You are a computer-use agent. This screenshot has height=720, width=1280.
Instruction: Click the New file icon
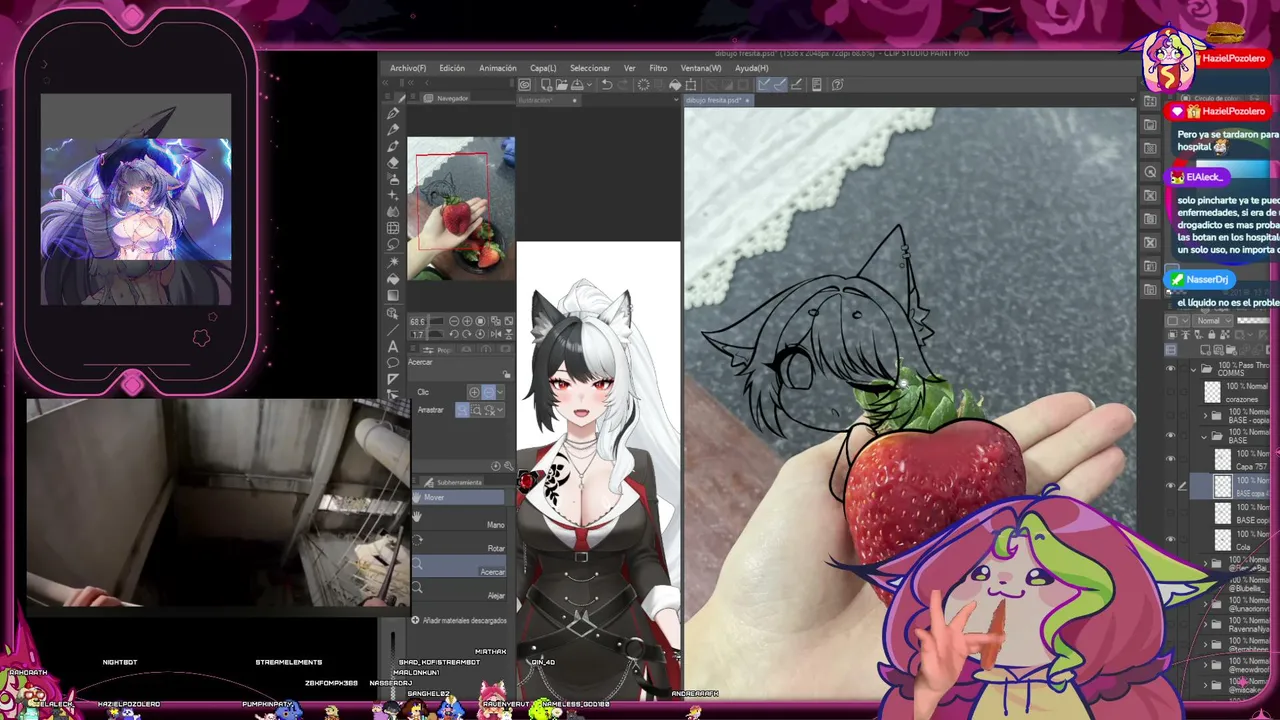click(546, 85)
